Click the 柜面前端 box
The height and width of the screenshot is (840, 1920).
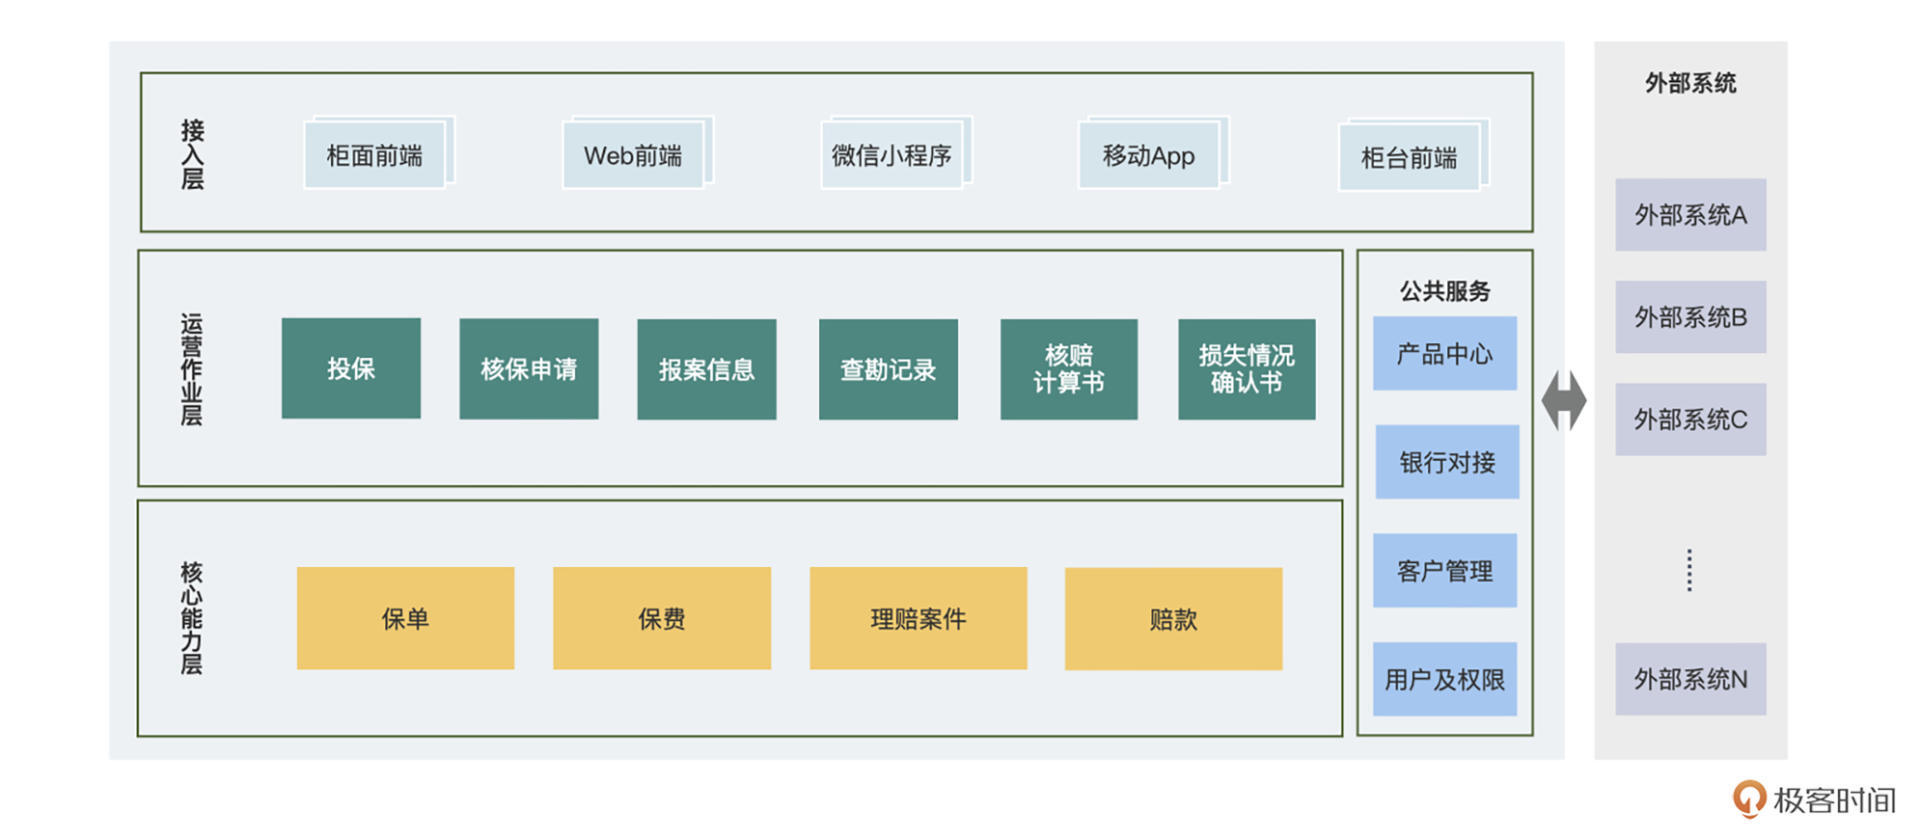(x=376, y=154)
